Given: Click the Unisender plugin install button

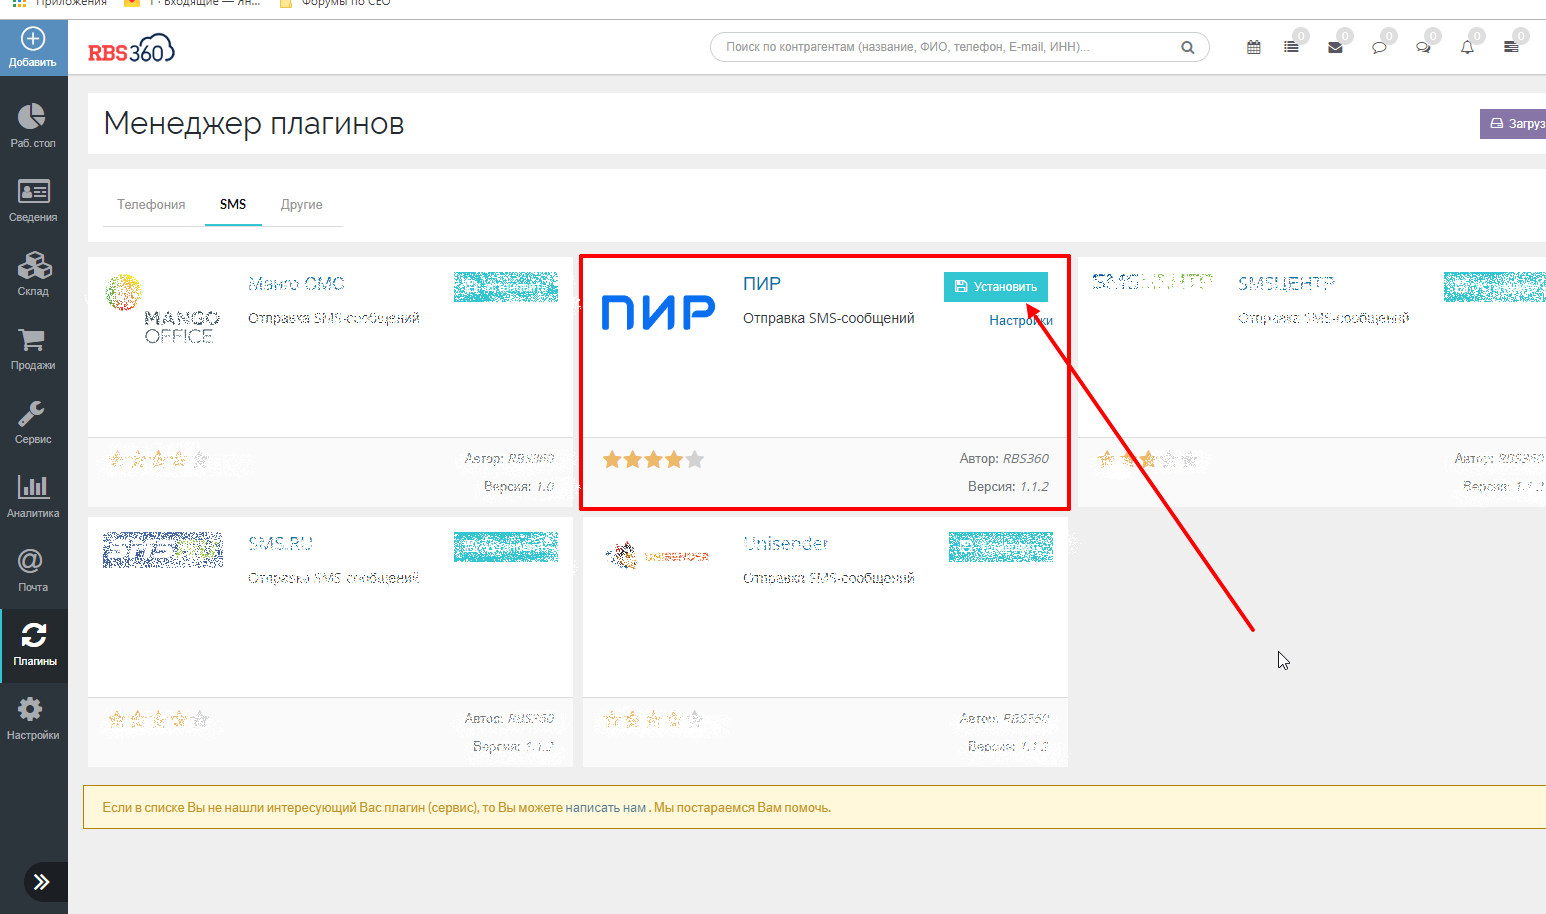Looking at the screenshot, I should 1001,547.
